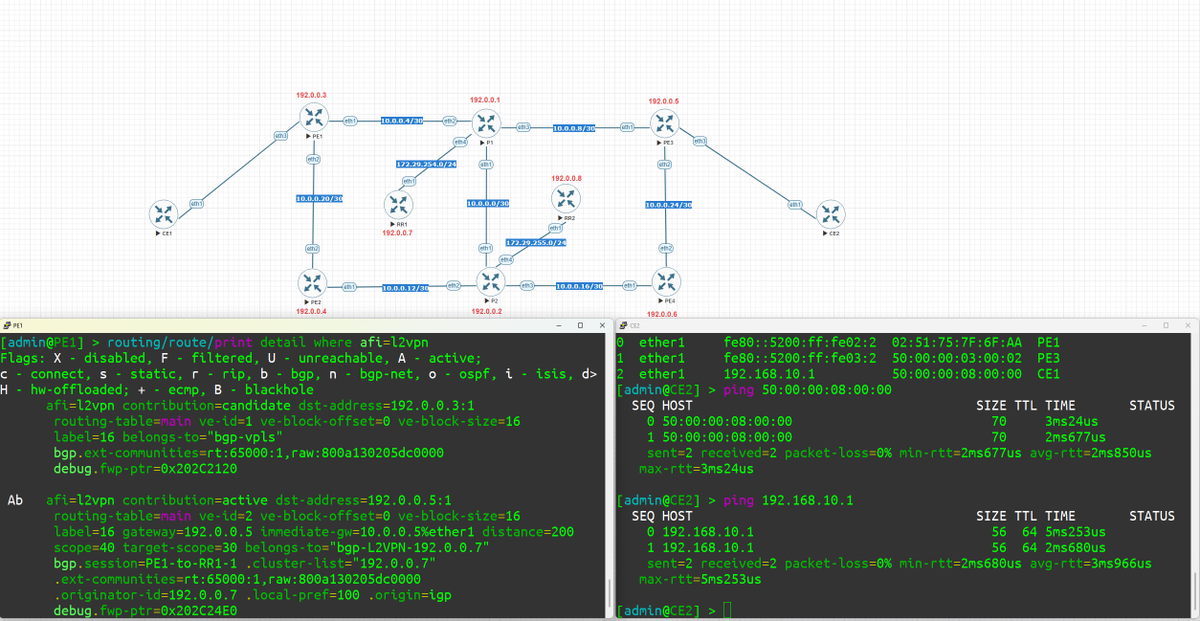Click the eth3 label beside P1
Image resolution: width=1200 pixels, height=621 pixels.
coord(522,129)
